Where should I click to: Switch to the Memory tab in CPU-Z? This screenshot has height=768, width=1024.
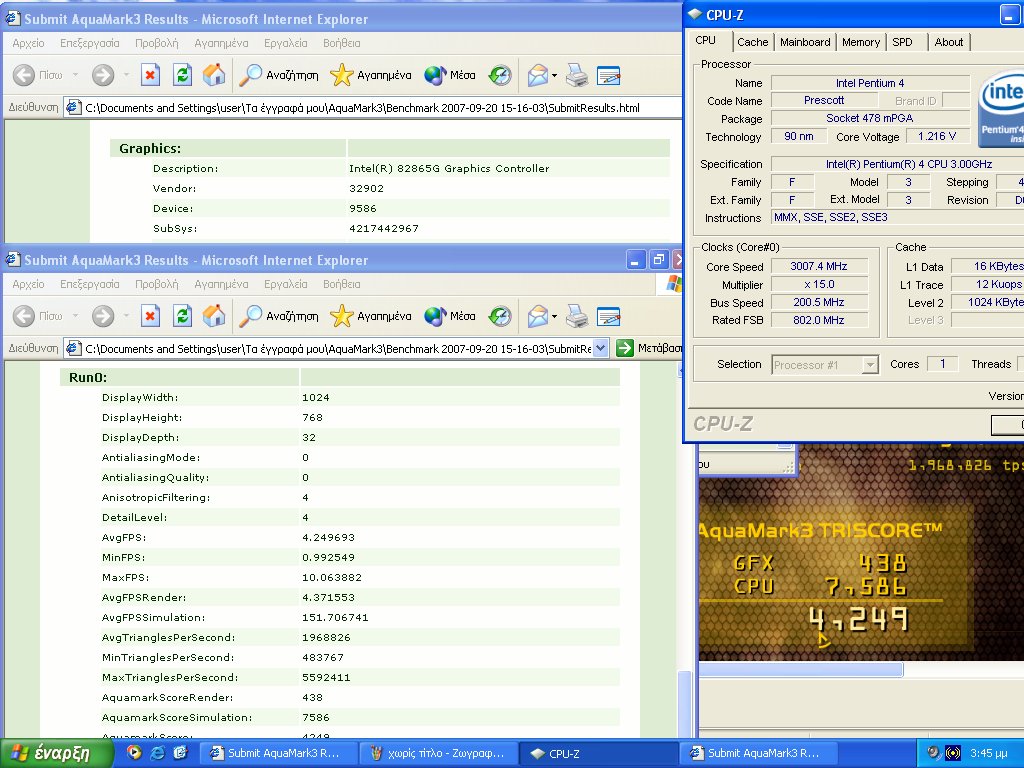coord(860,42)
